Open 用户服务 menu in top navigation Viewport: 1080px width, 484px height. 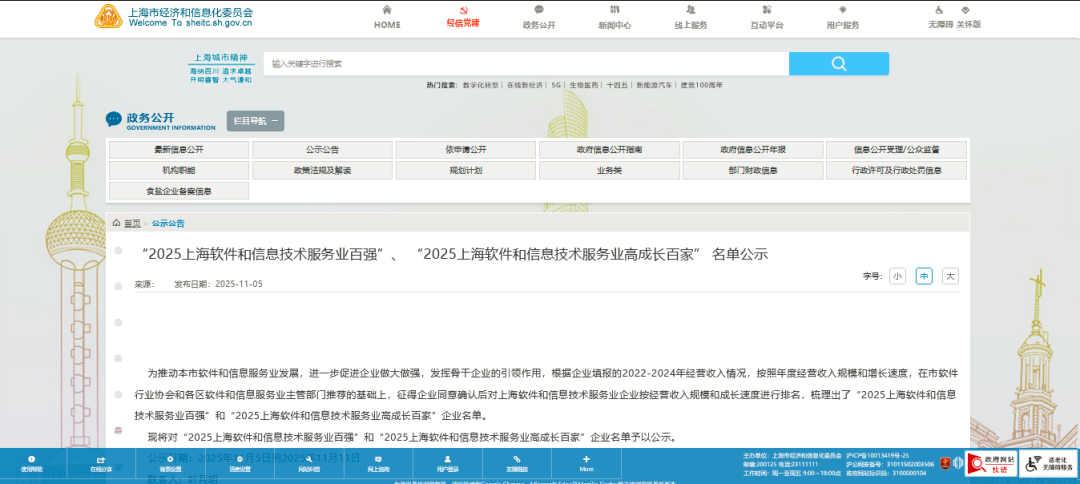(x=843, y=19)
